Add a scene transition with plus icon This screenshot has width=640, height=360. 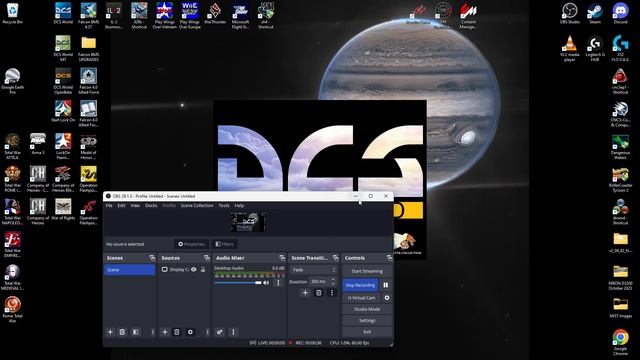click(x=305, y=293)
